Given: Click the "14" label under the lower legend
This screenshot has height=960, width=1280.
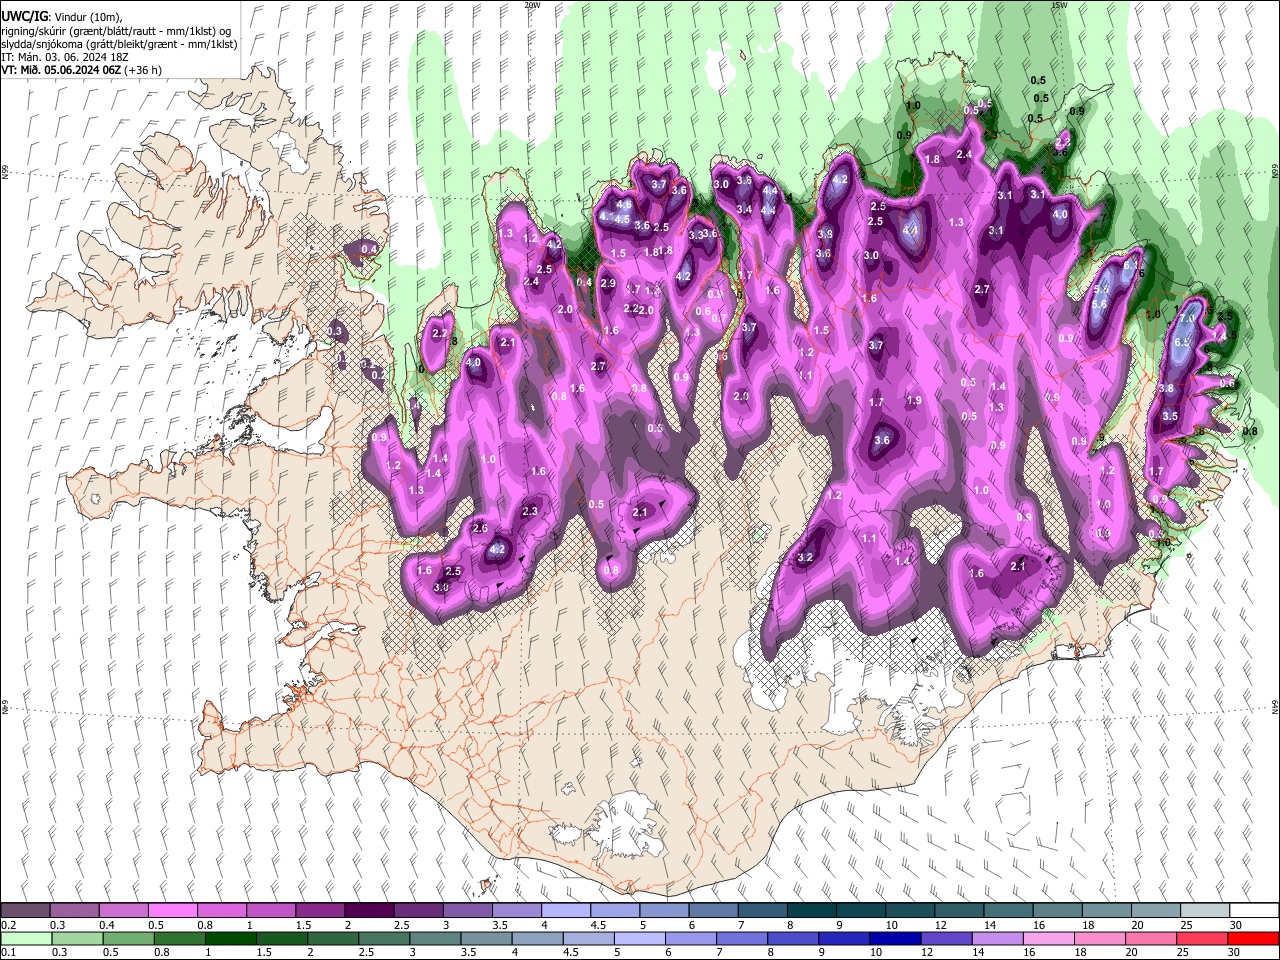Looking at the screenshot, I should [978, 952].
